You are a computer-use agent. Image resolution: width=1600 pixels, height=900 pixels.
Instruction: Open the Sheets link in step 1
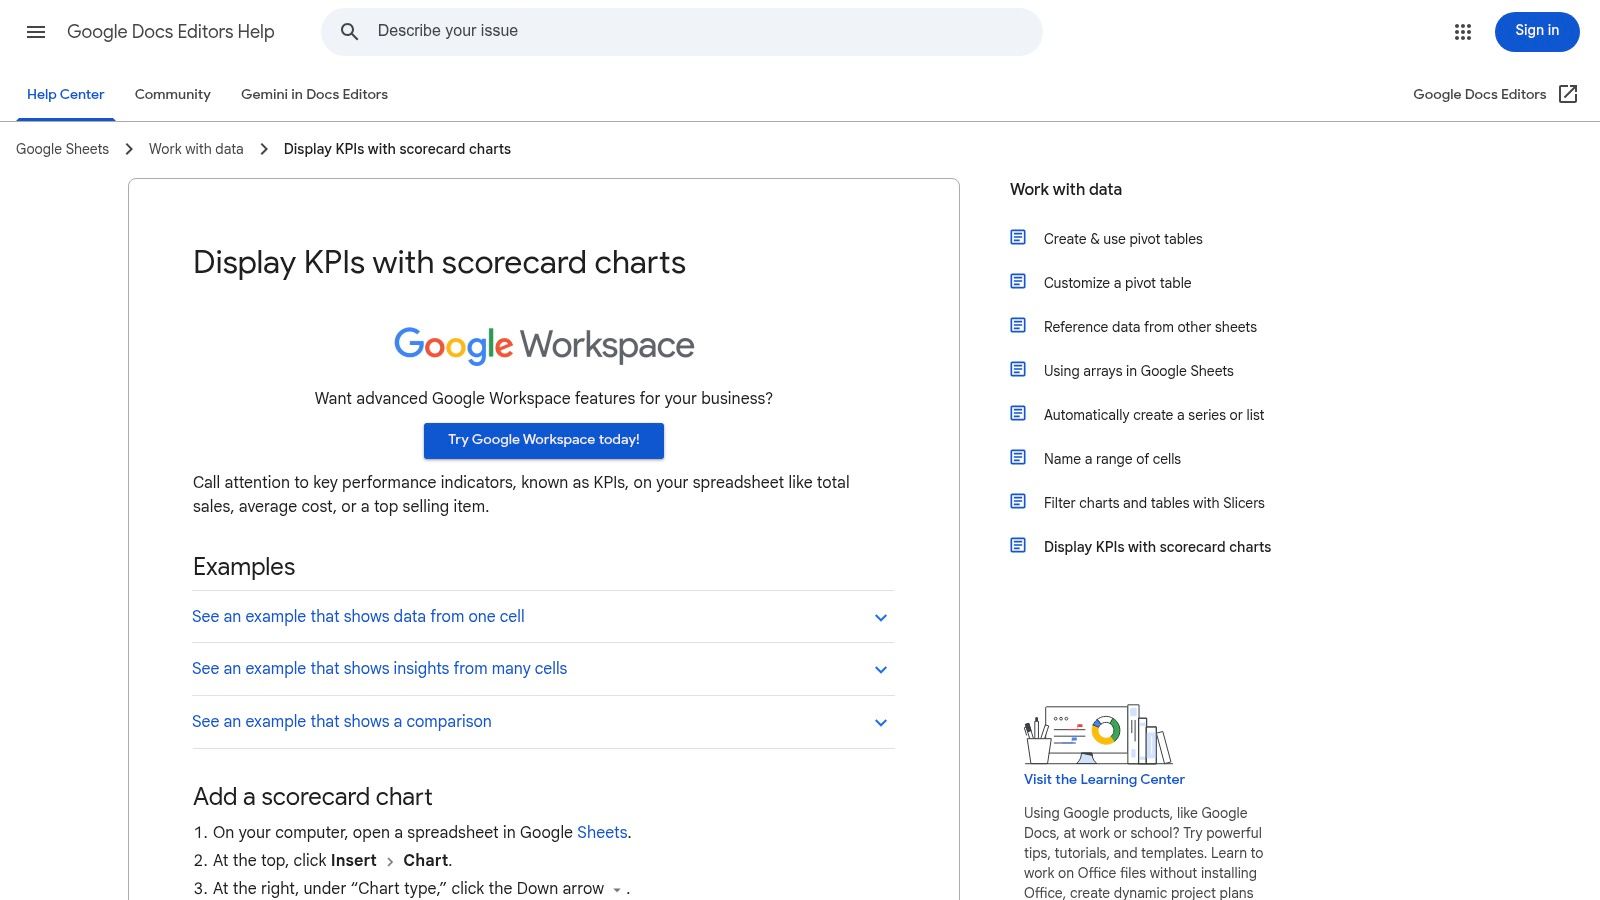602,832
